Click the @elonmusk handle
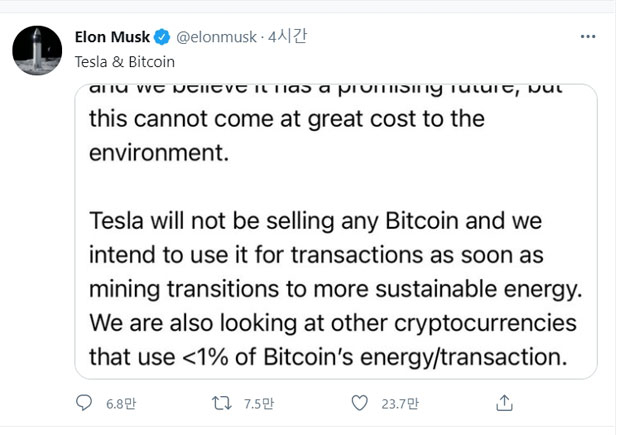Image resolution: width=620 pixels, height=435 pixels. [216, 37]
